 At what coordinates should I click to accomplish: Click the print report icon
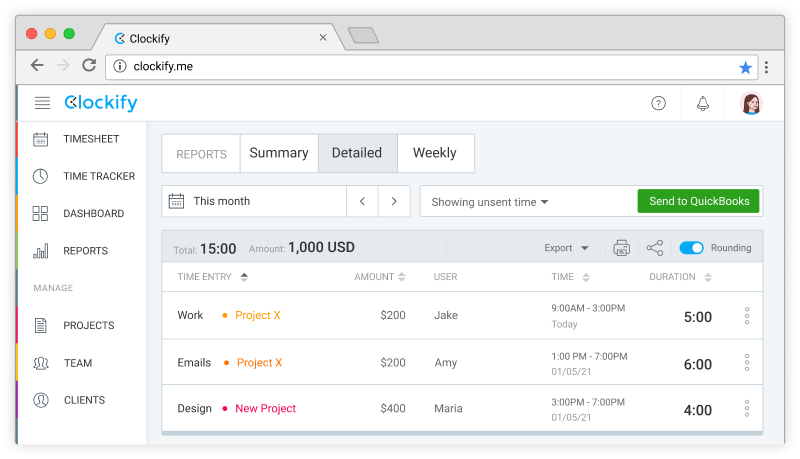pos(621,248)
